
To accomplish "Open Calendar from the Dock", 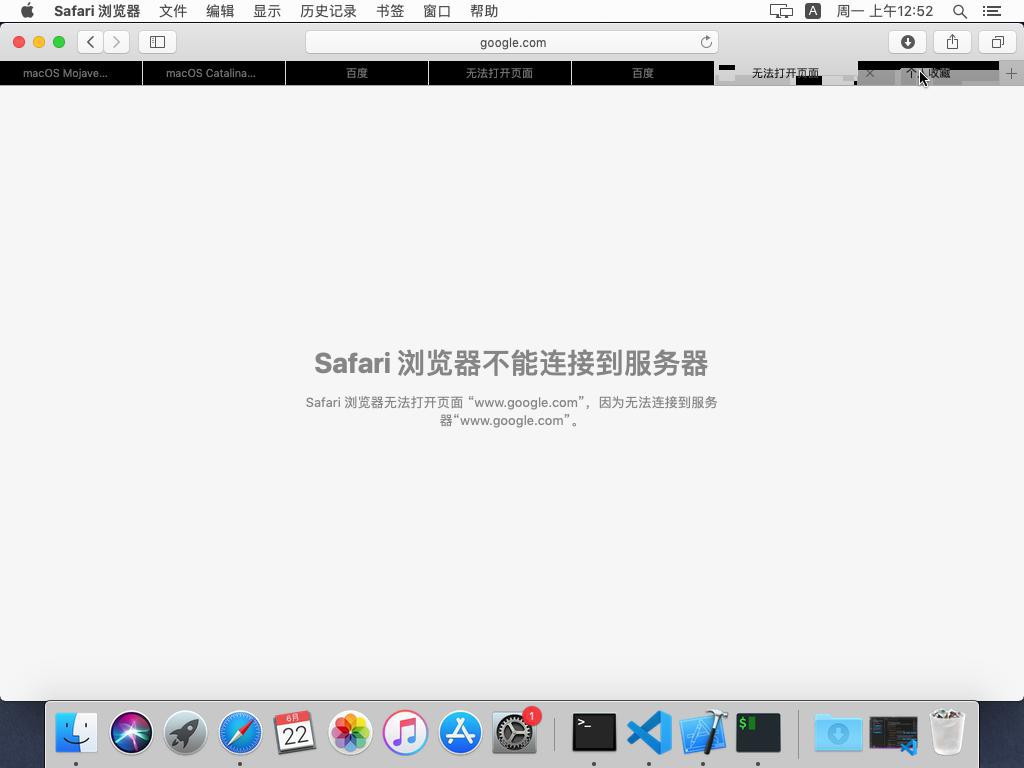I will [x=295, y=732].
